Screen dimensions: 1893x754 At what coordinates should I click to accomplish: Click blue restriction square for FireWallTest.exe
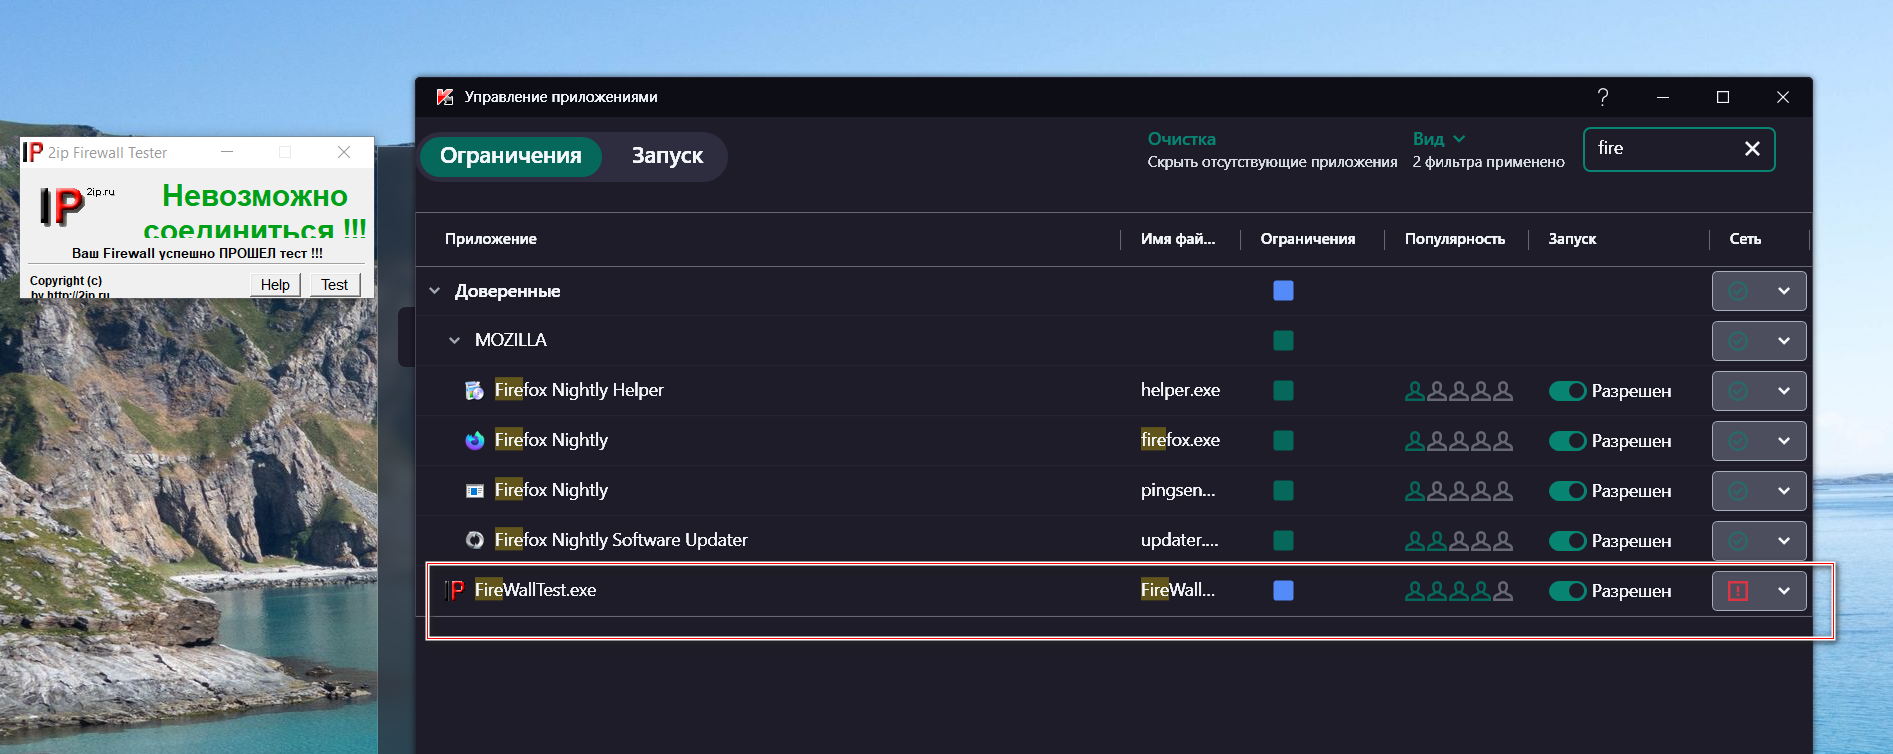[x=1283, y=591]
